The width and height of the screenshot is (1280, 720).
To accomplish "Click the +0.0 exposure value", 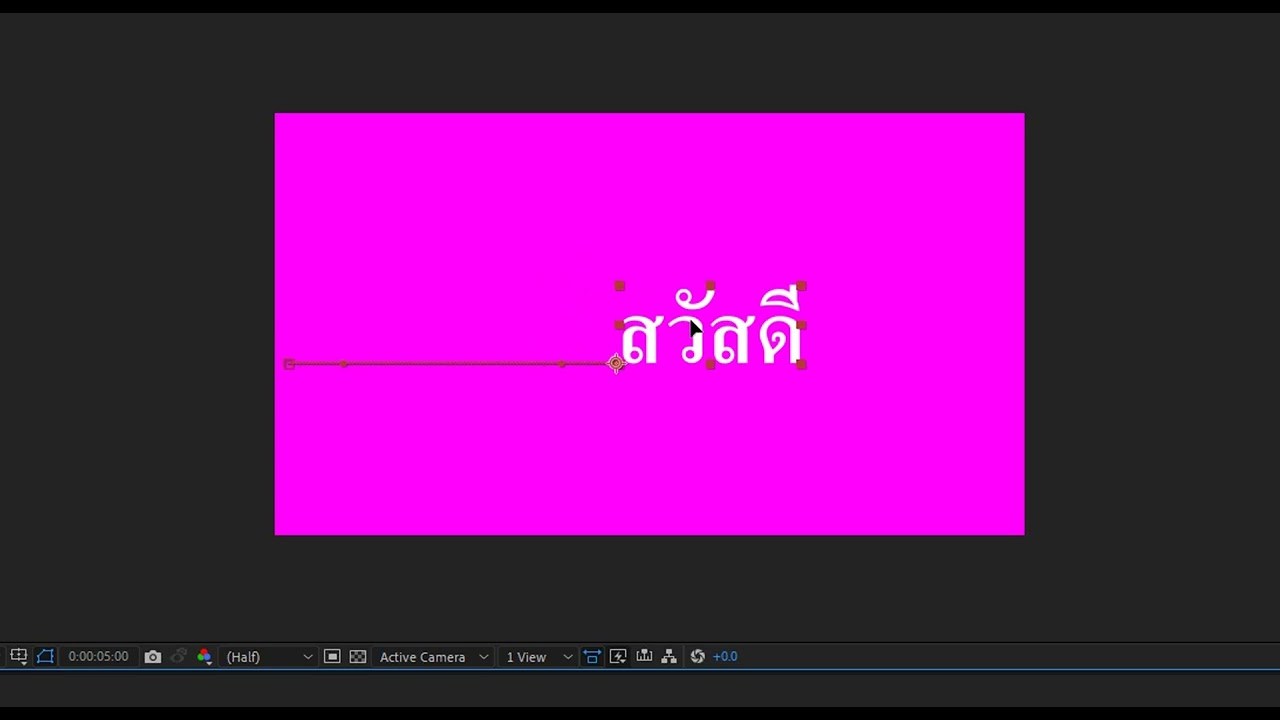I will [x=725, y=657].
